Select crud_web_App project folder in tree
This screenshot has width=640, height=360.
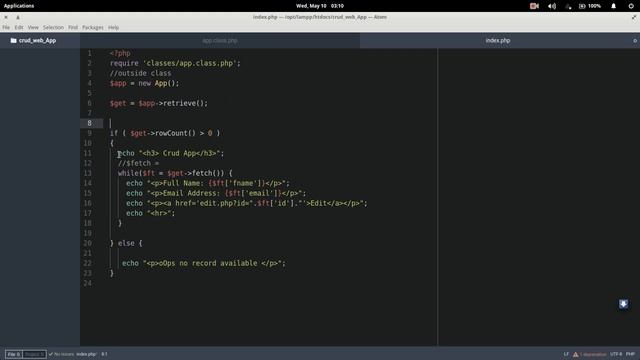tap(37, 40)
